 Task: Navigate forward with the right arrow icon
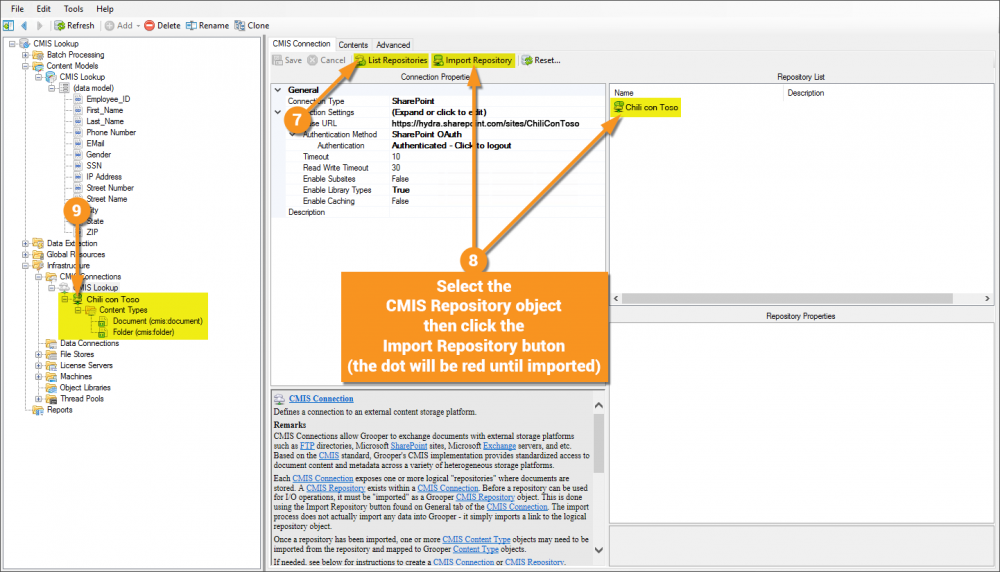click(x=40, y=26)
